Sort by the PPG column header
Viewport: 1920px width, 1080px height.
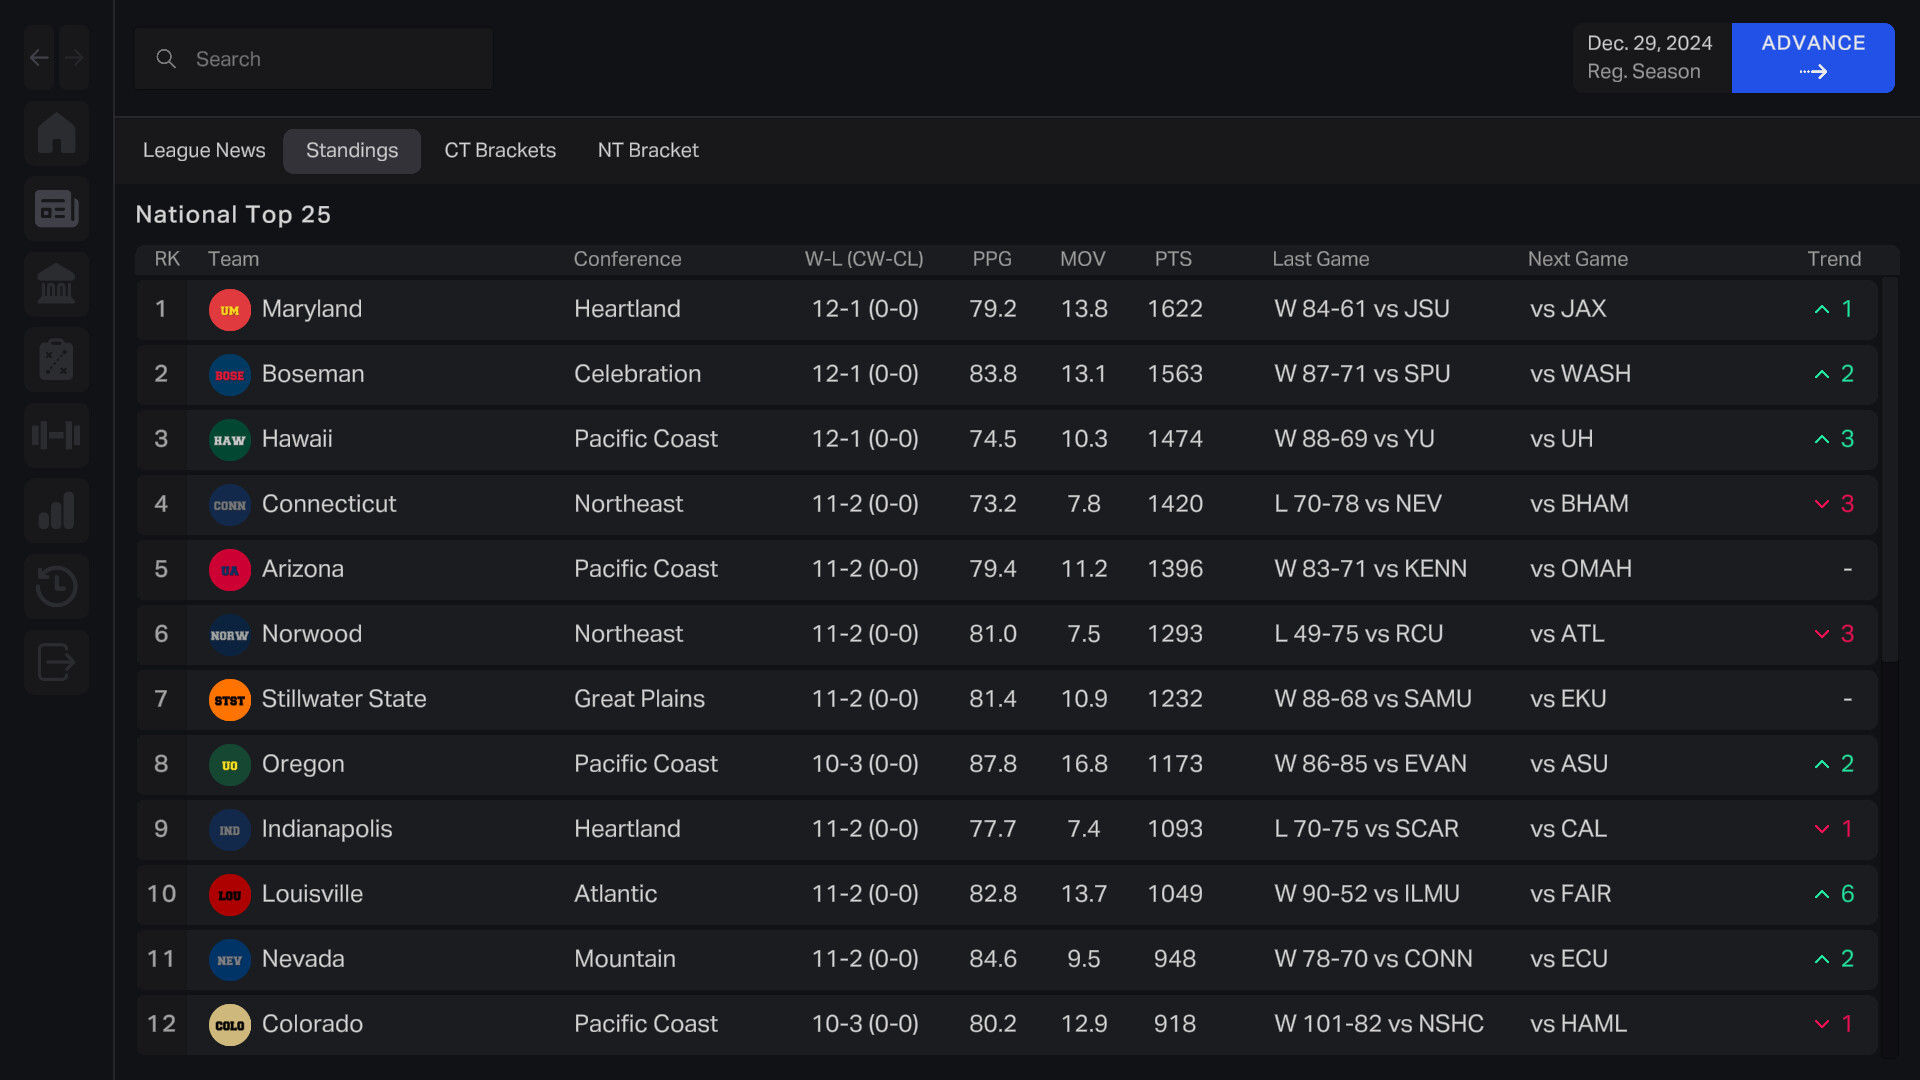(991, 259)
